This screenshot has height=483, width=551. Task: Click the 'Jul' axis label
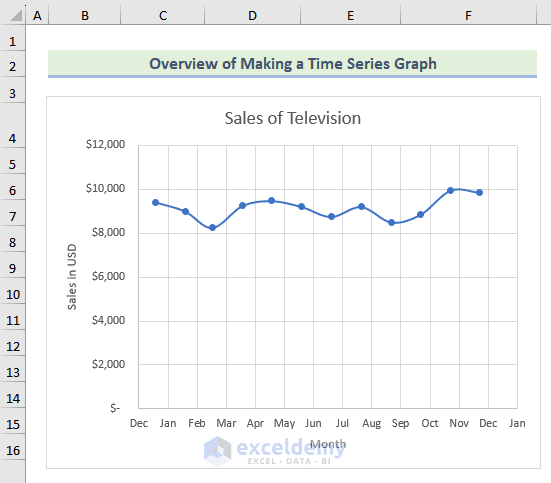pos(342,423)
